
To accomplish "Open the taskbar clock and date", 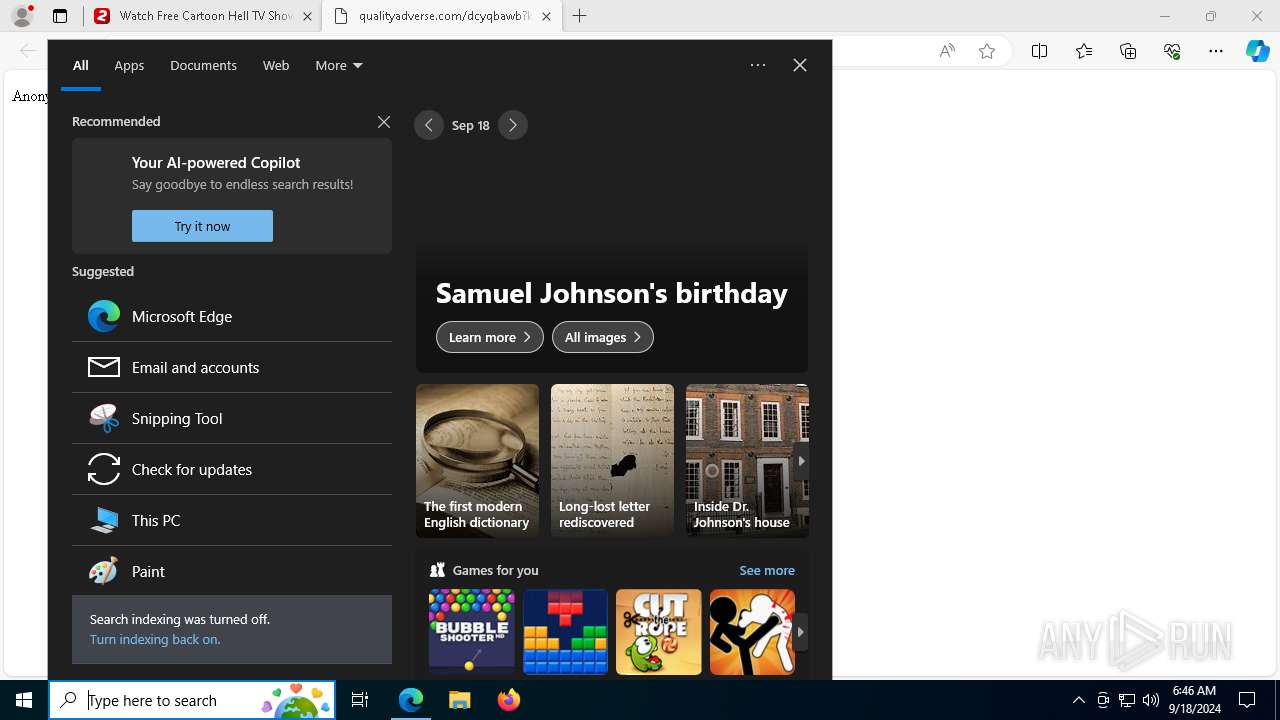I will (1194, 700).
